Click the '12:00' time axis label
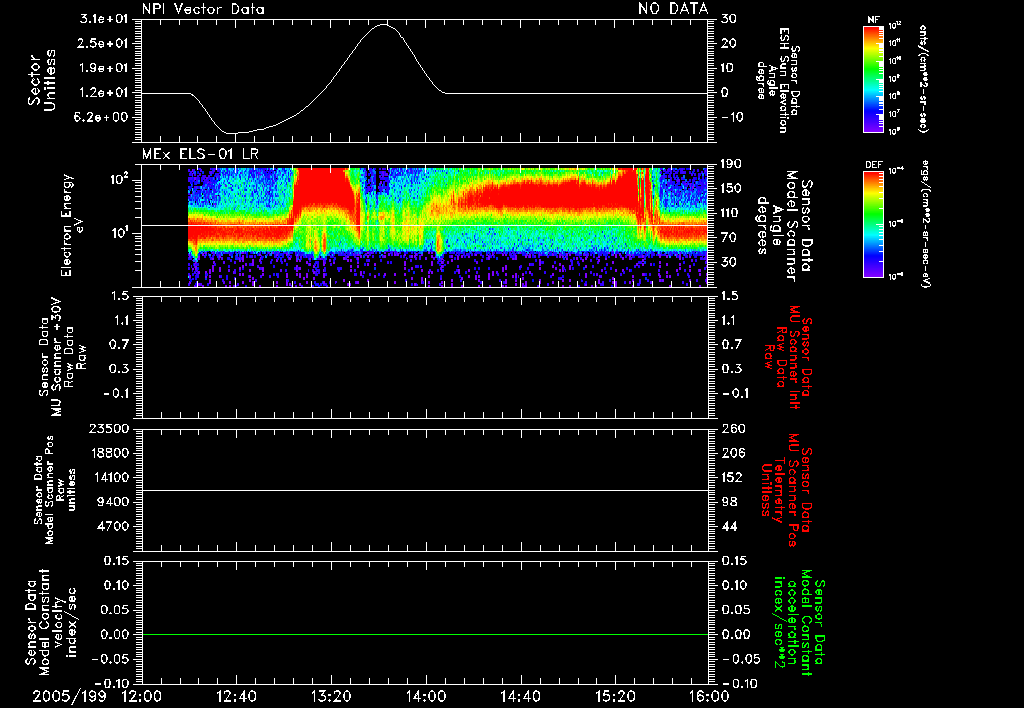Screen dimensions: 1024x708 point(142,696)
